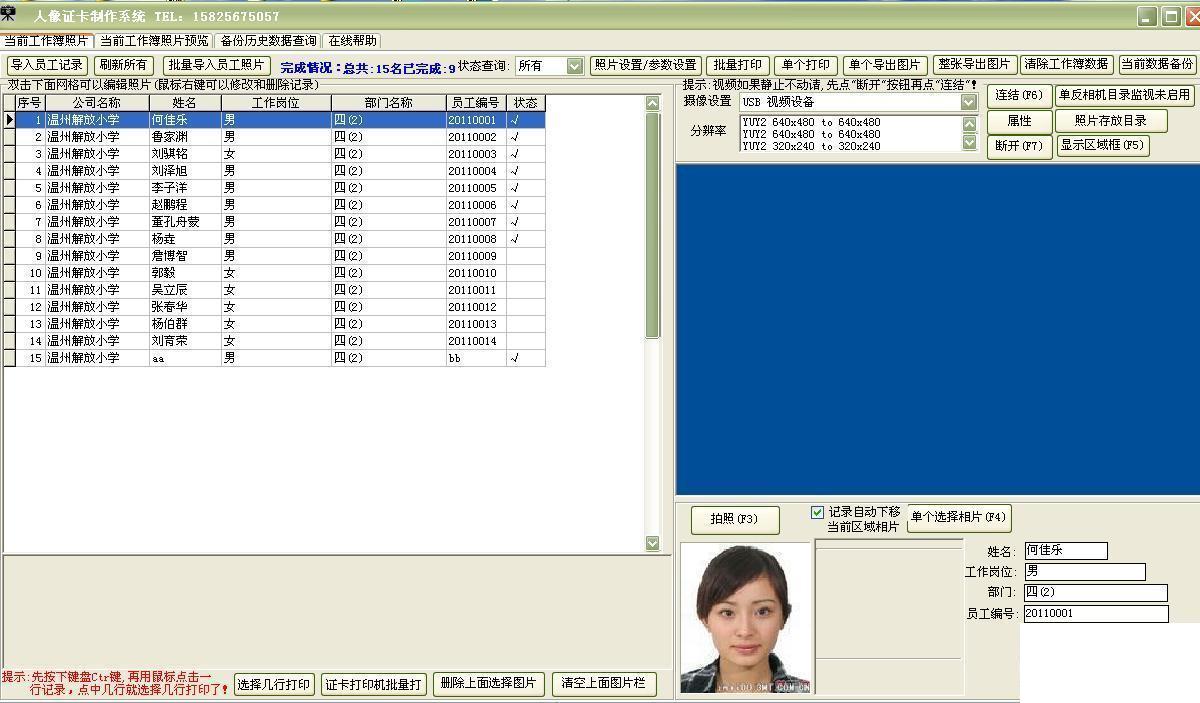Screen dimensions: 1200x703
Task: Click 当前数据备份 button
Action: 1157,64
